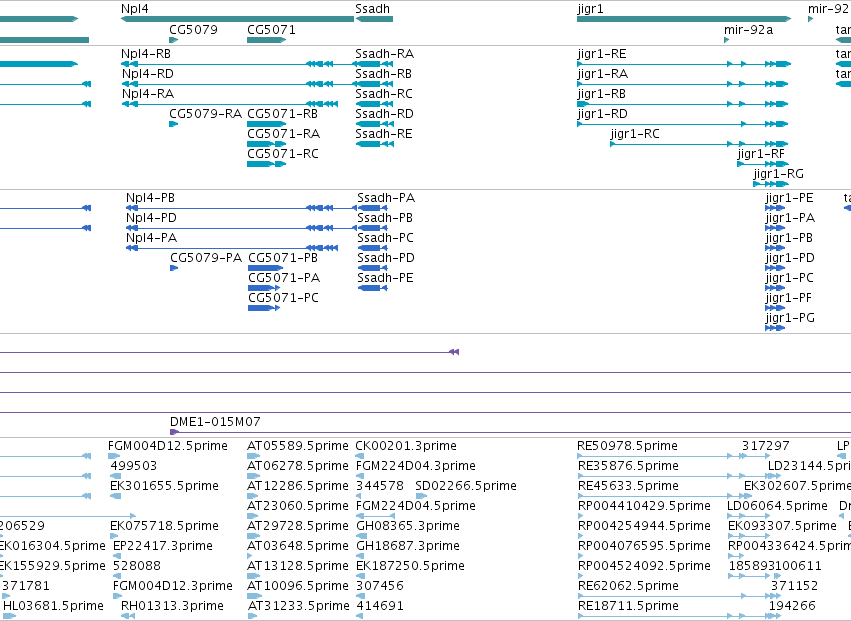This screenshot has width=851, height=621.
Task: Click the Ssadh gene arrow bar
Action: click(x=374, y=20)
